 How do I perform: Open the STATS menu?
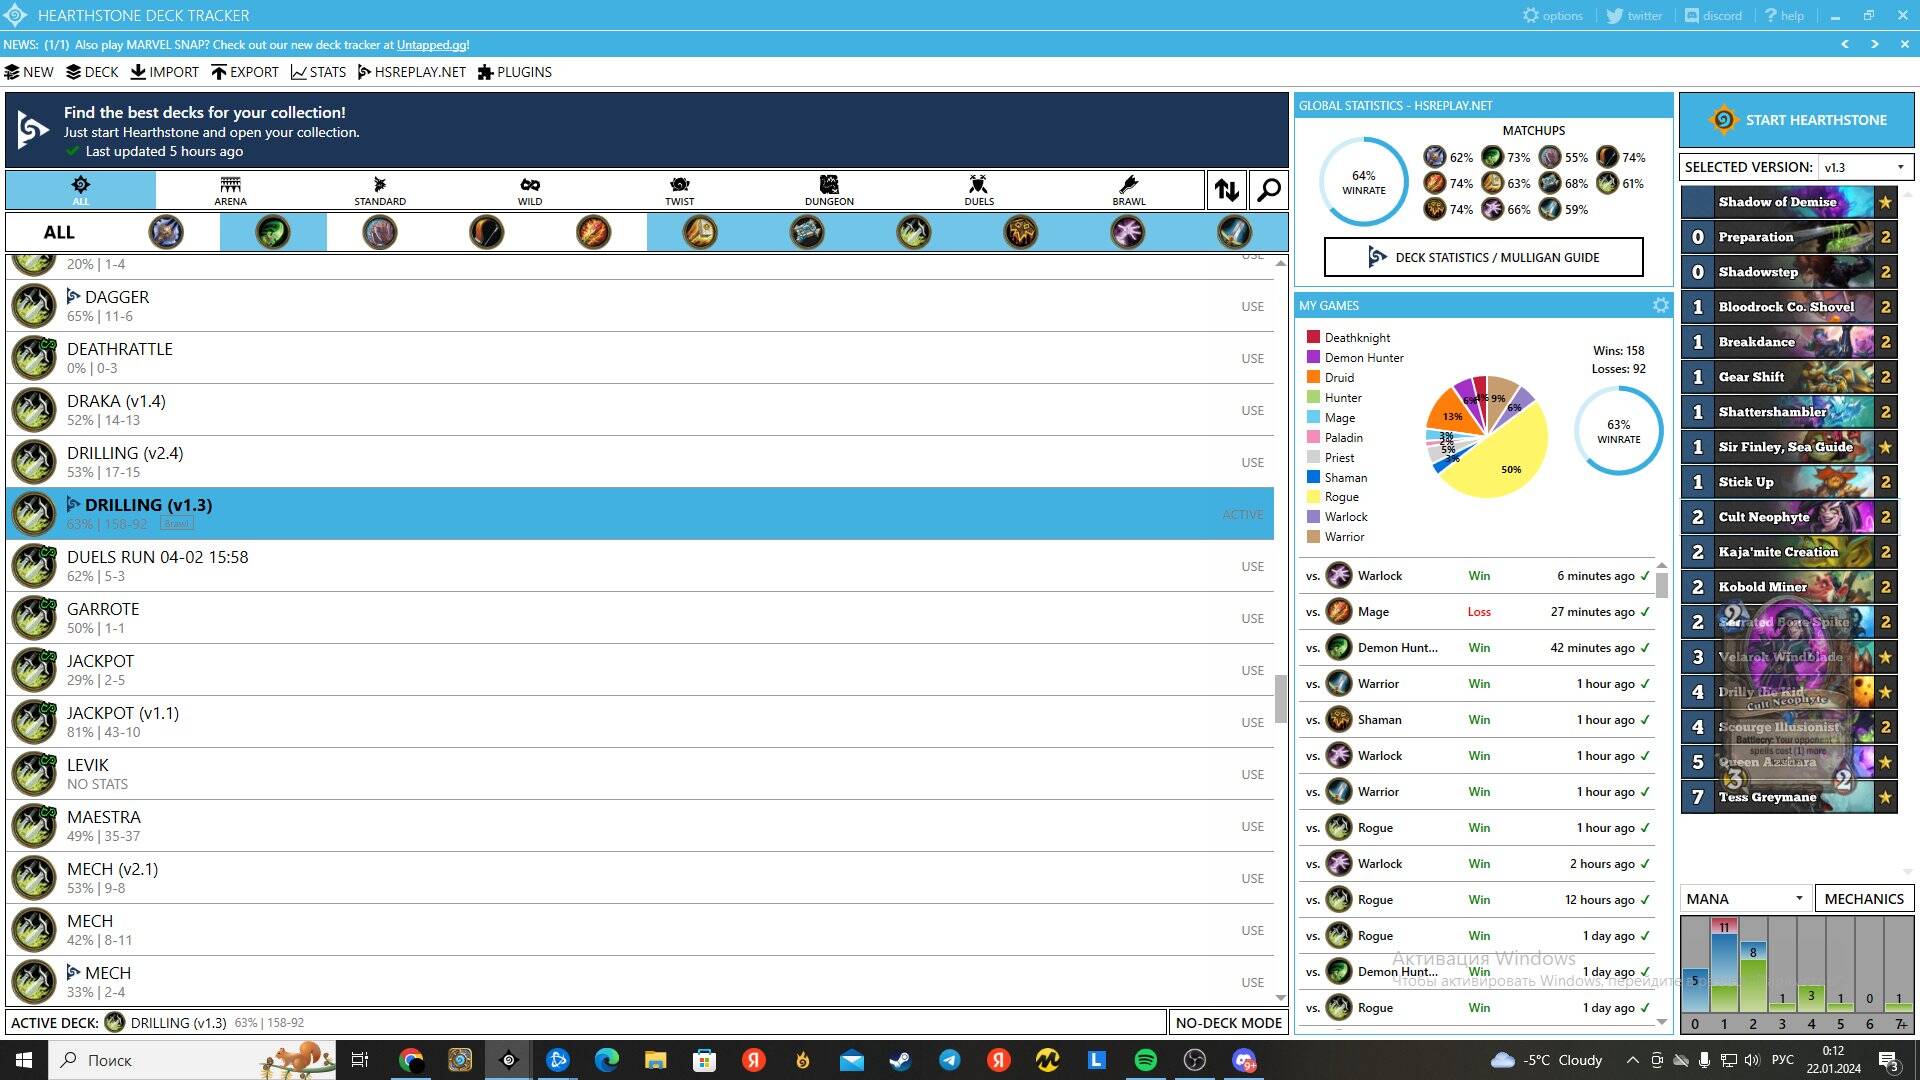(x=318, y=72)
